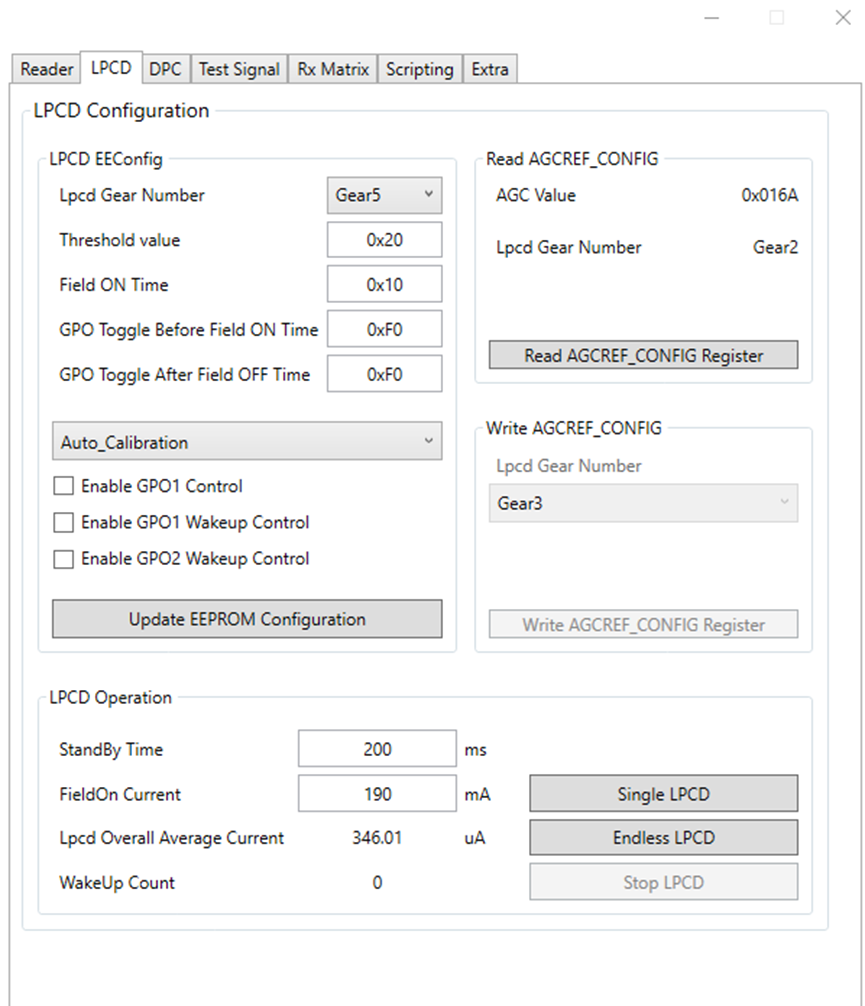Open the Auto_Calibration mode dropdown
Screen dimensions: 865x1006
(x=246, y=441)
